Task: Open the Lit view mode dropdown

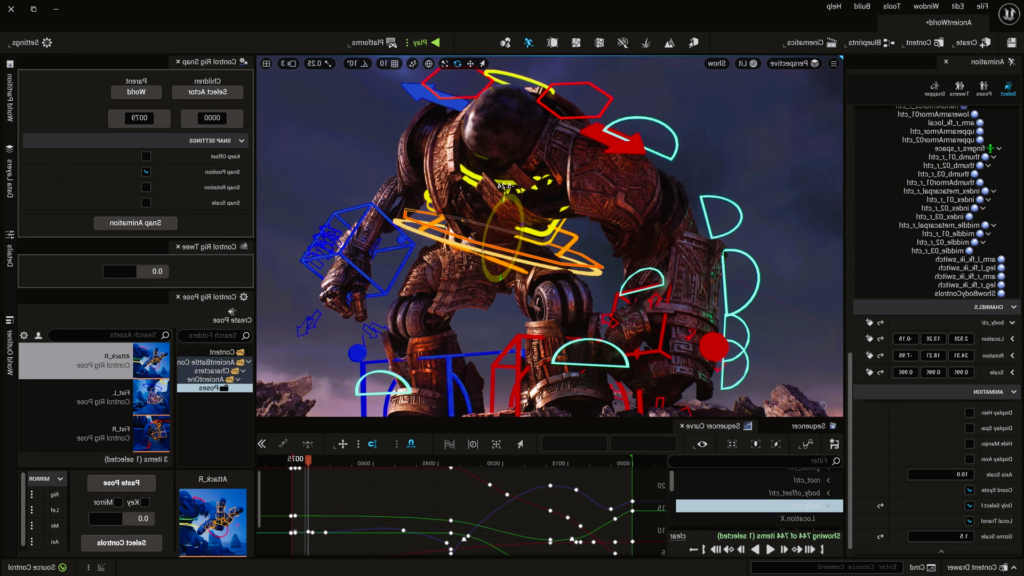Action: [x=747, y=63]
